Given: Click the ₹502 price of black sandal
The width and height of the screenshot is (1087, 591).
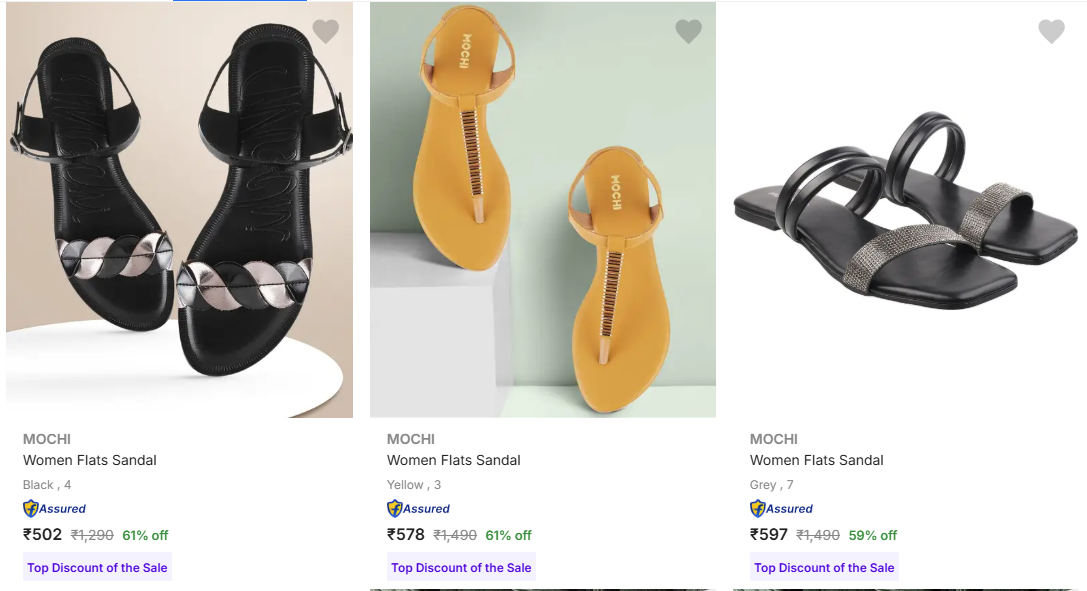Looking at the screenshot, I should click(43, 535).
